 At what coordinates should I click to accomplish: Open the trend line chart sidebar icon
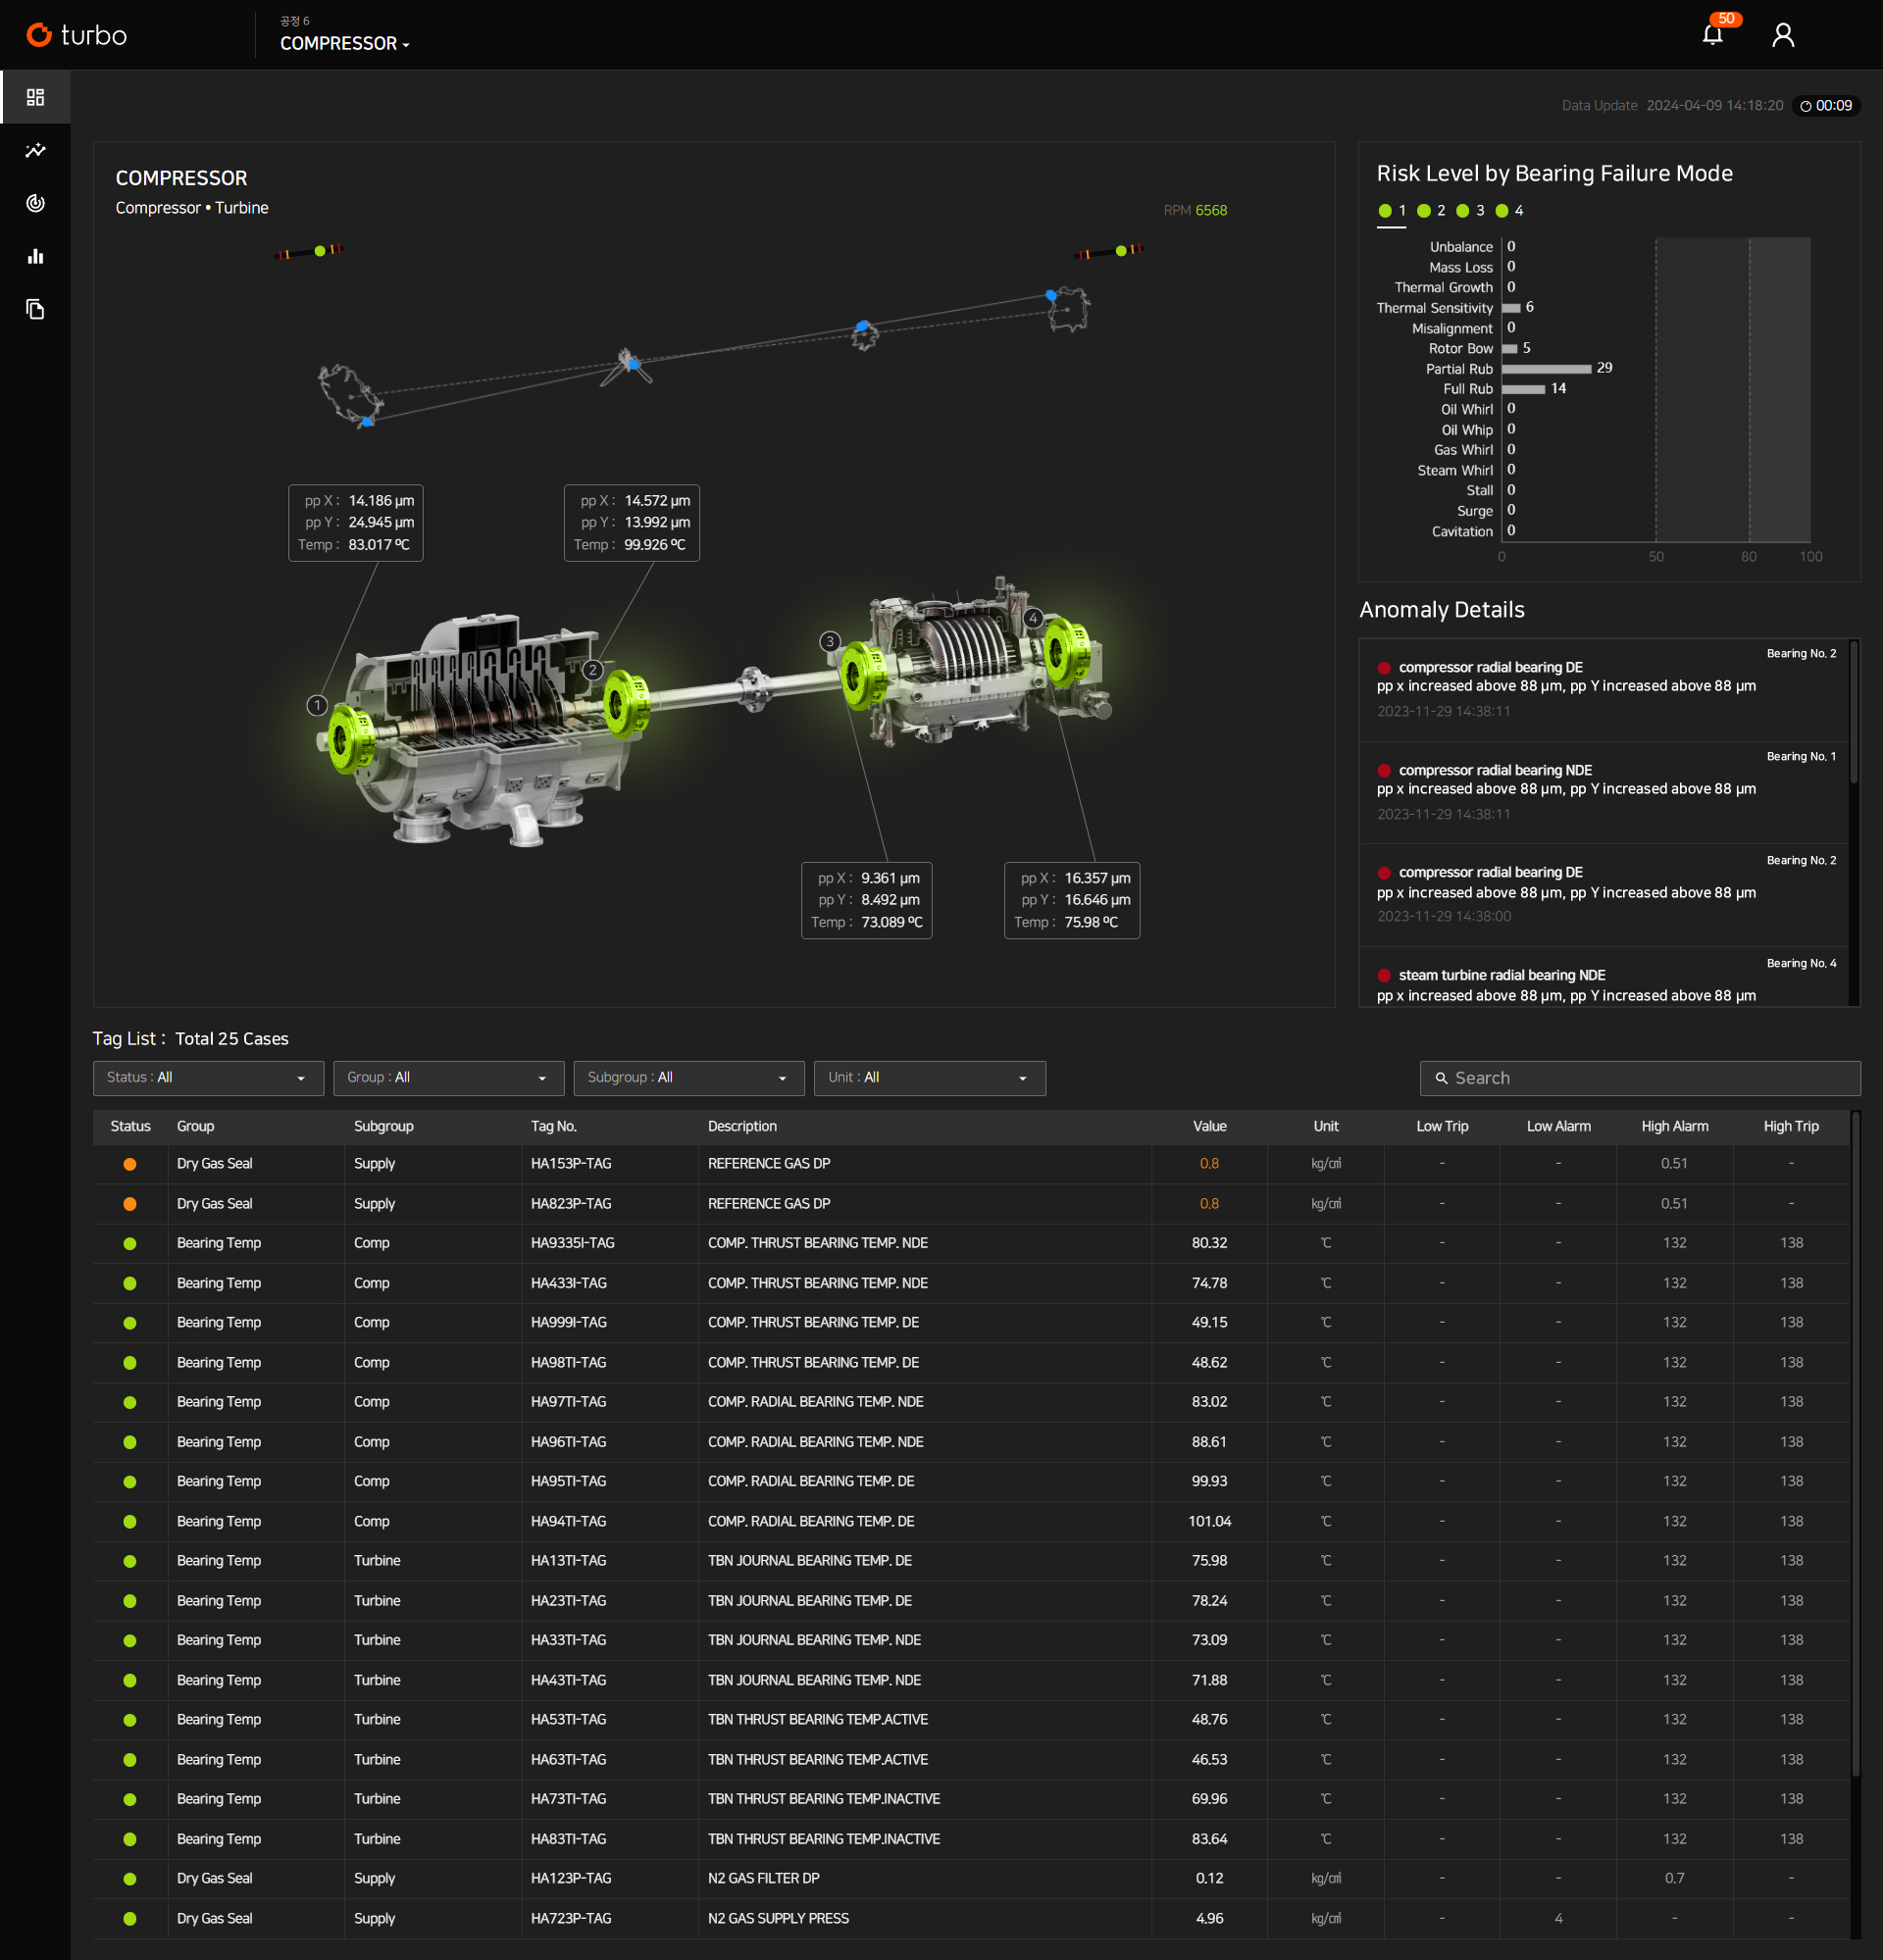click(x=35, y=150)
